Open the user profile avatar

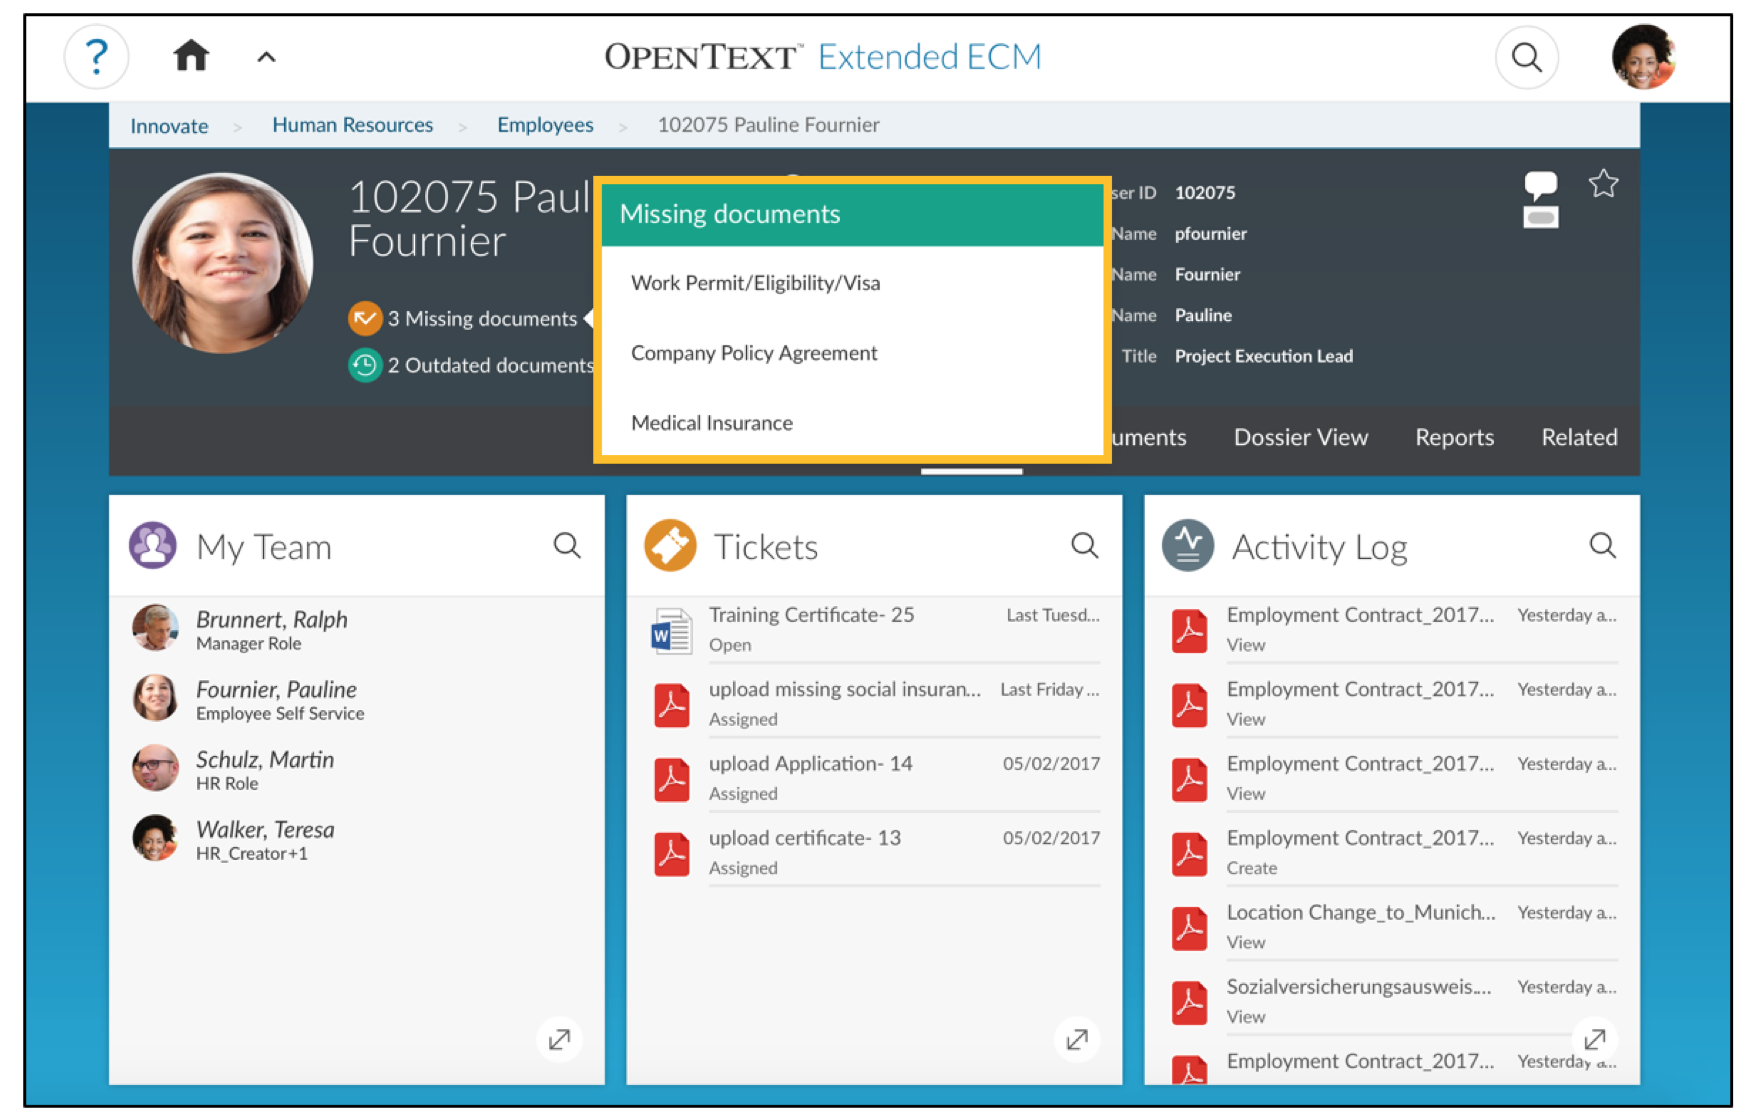[x=1644, y=57]
